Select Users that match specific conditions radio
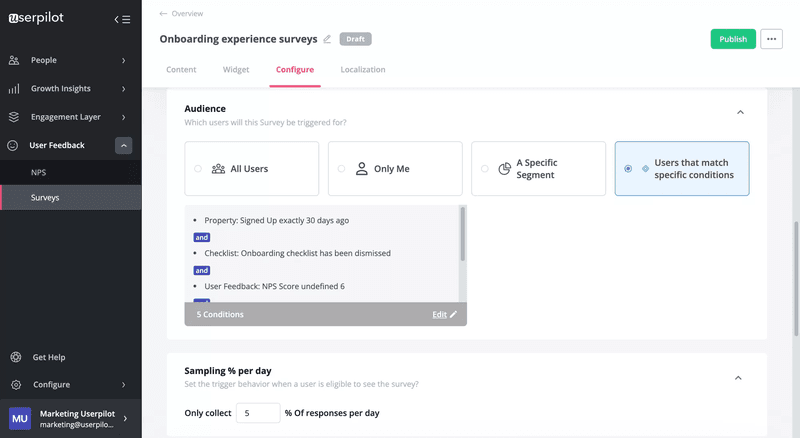Viewport: 800px width, 438px height. coord(628,168)
